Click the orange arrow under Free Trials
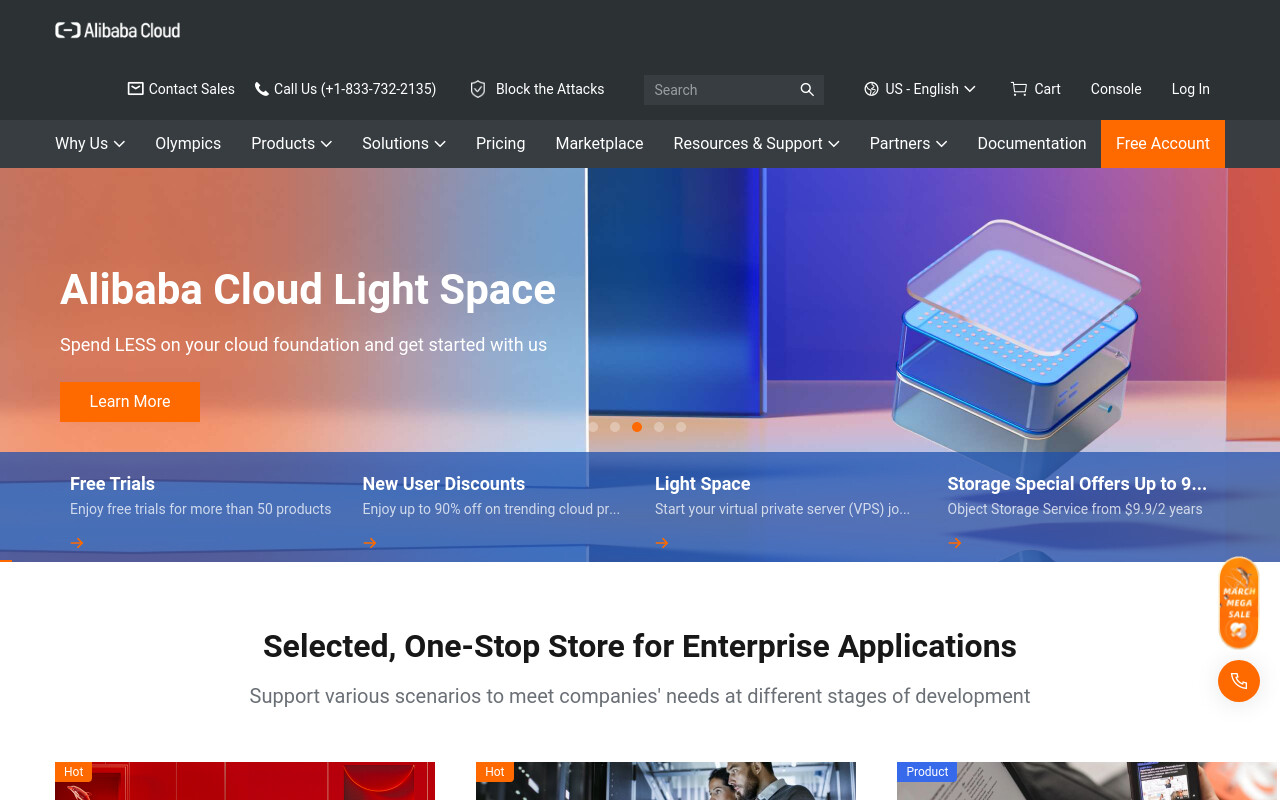The image size is (1280, 800). [x=77, y=543]
